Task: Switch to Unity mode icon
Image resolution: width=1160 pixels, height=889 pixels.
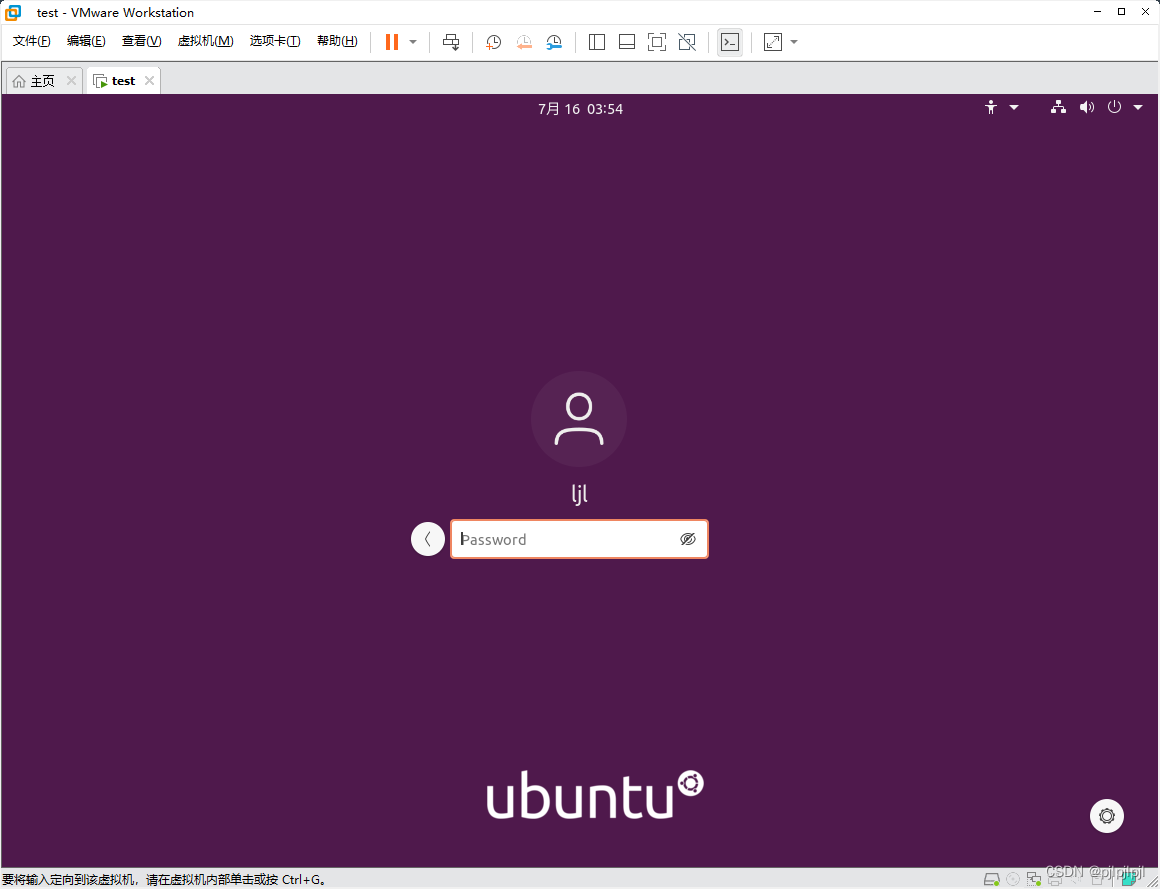Action: click(687, 42)
